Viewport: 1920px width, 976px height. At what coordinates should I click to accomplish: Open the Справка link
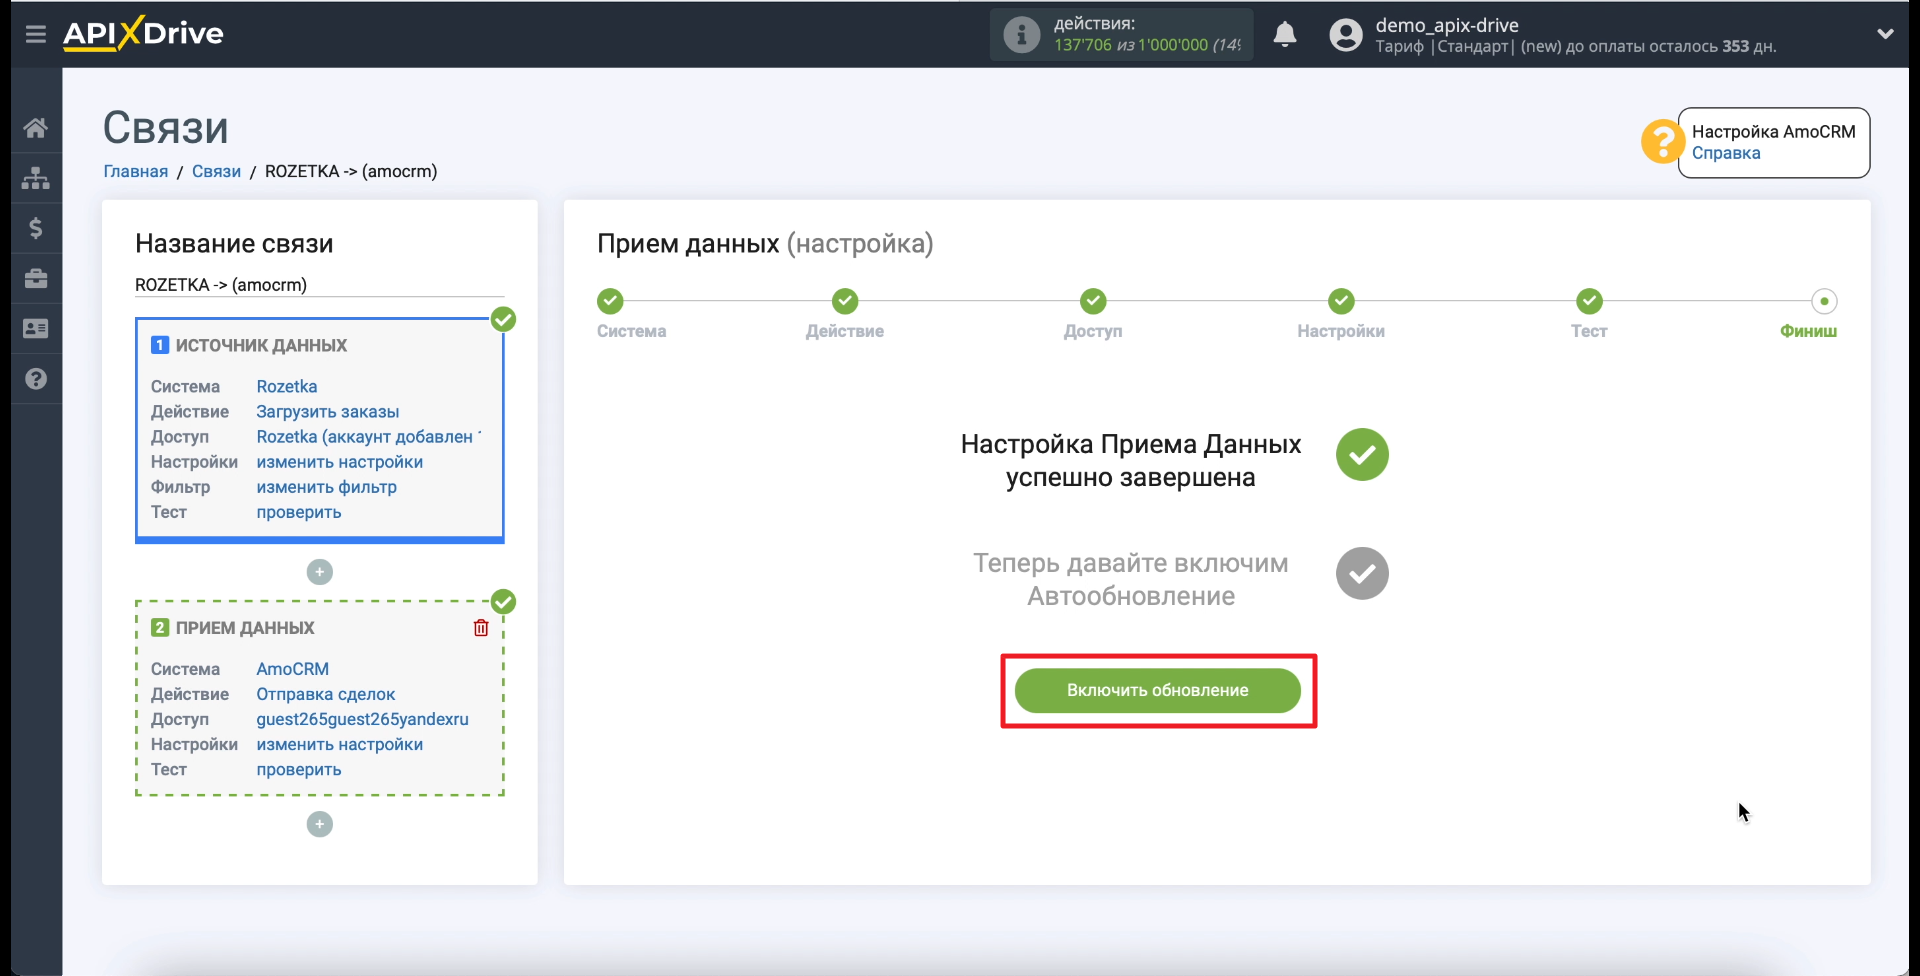(1726, 153)
